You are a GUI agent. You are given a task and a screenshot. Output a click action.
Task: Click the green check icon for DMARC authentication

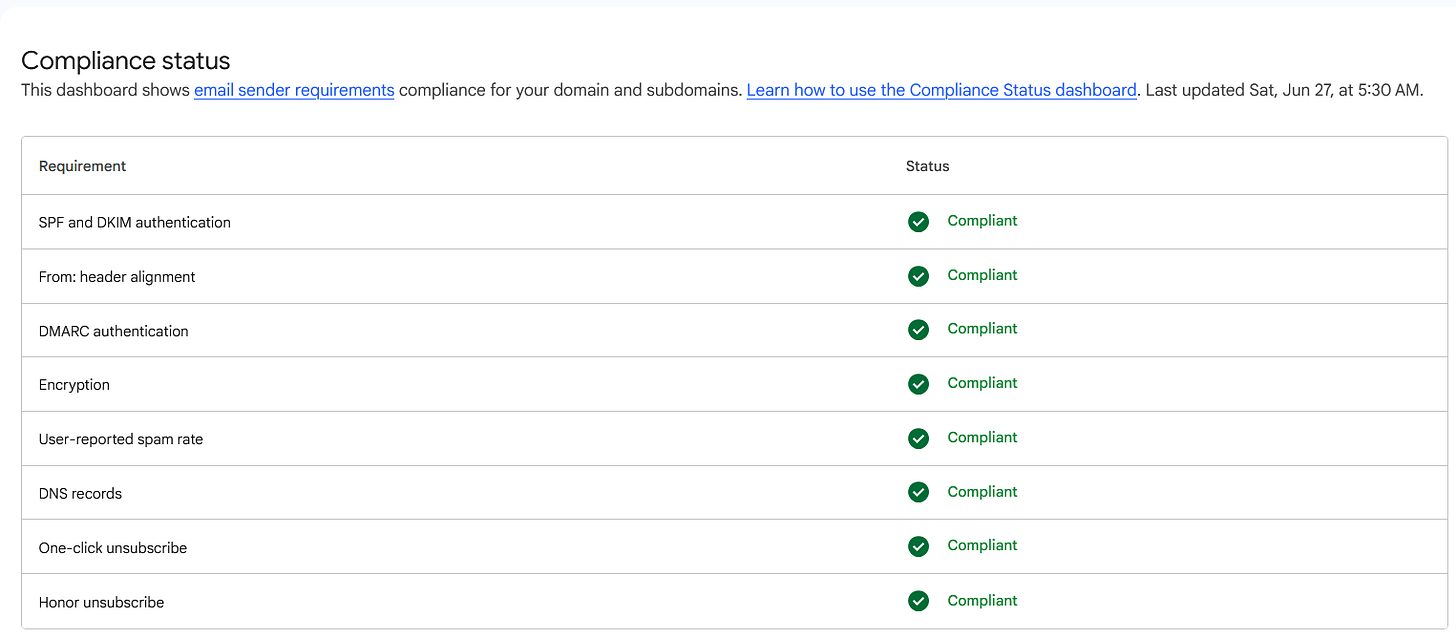[x=918, y=330]
